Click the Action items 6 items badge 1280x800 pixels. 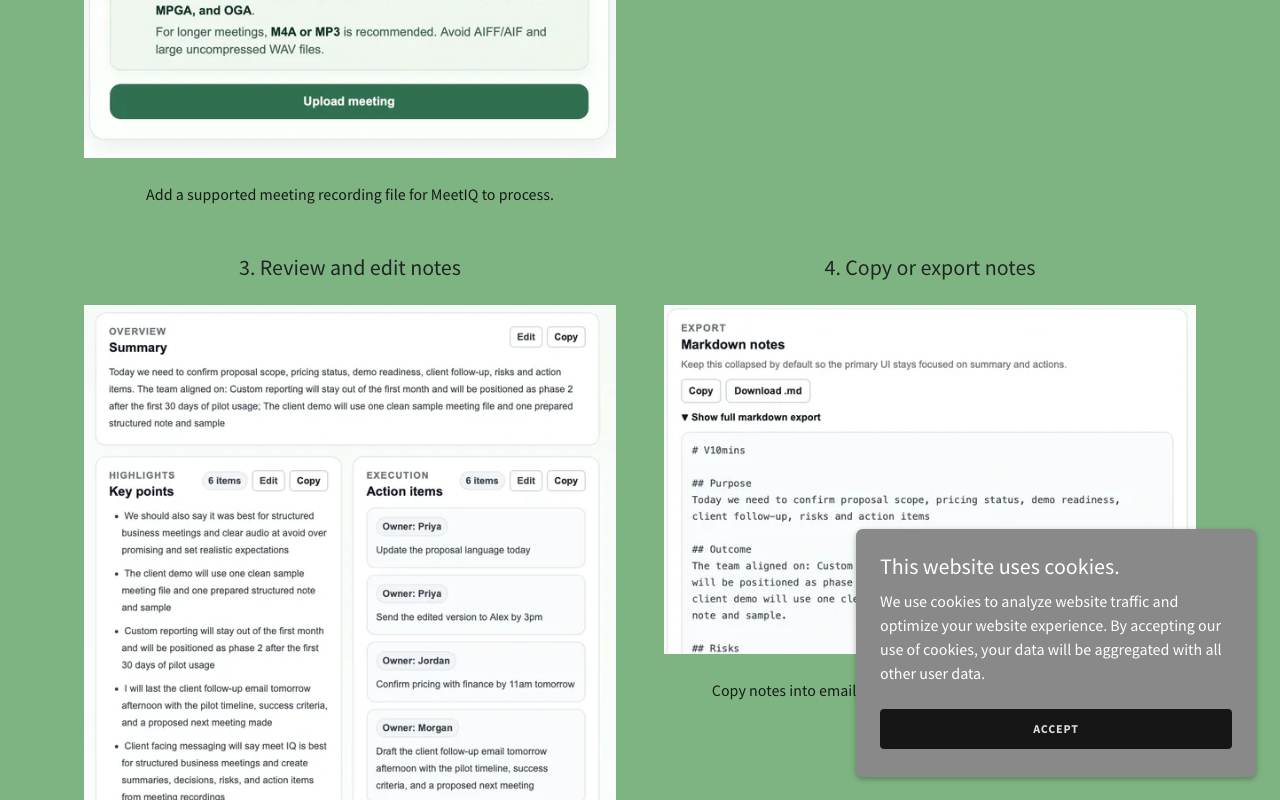pos(483,481)
